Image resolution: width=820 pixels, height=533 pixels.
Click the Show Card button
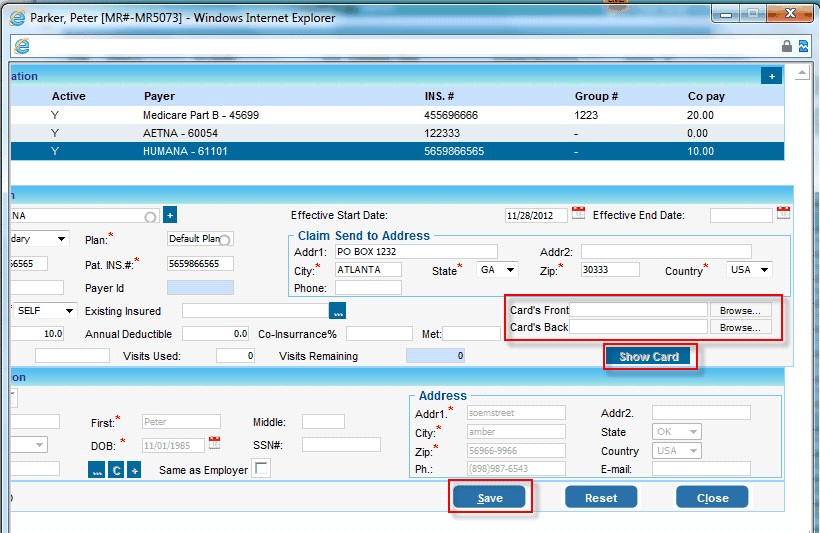649,357
